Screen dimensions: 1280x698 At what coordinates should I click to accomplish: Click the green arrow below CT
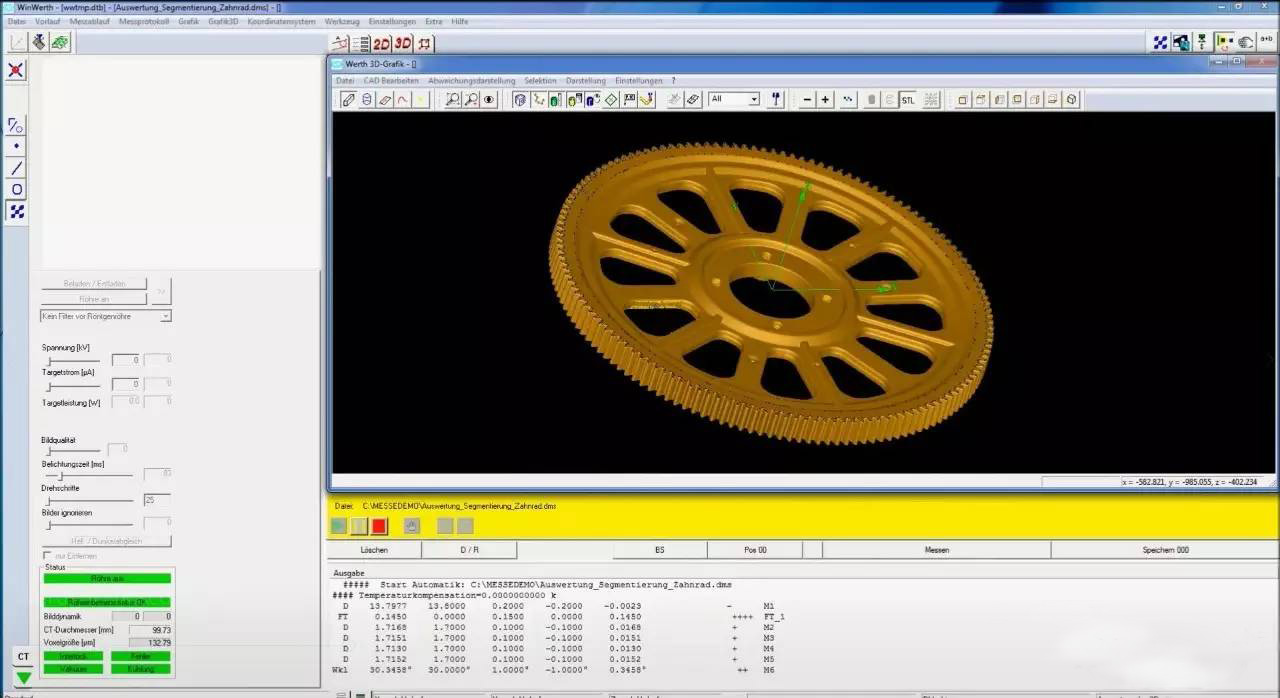[23, 678]
